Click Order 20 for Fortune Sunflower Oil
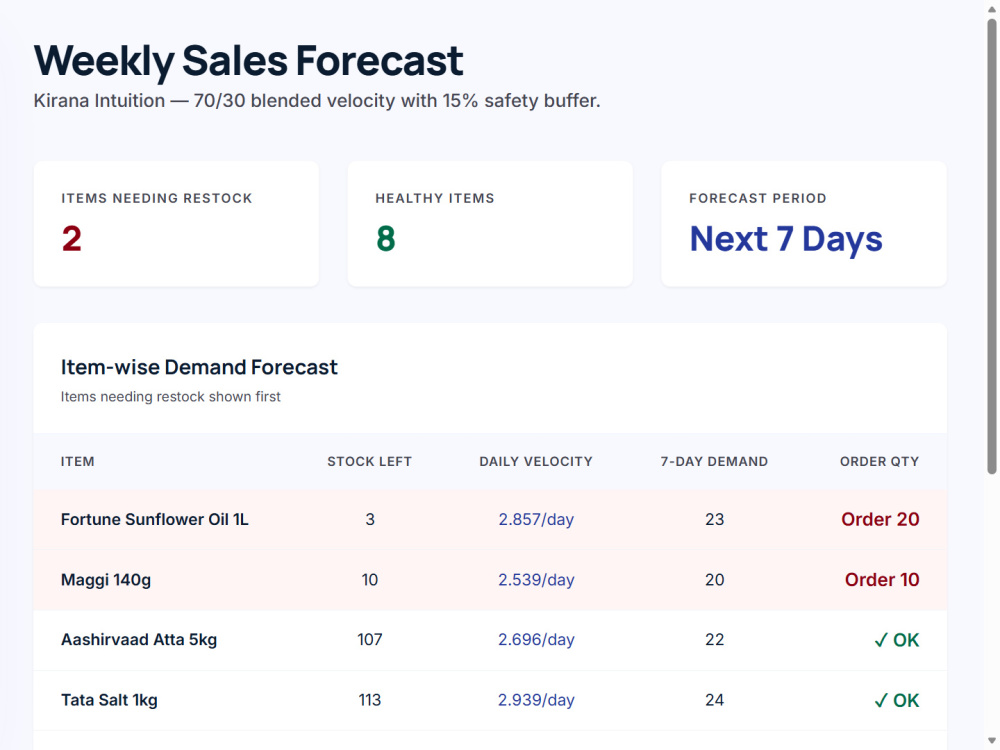 (x=880, y=519)
